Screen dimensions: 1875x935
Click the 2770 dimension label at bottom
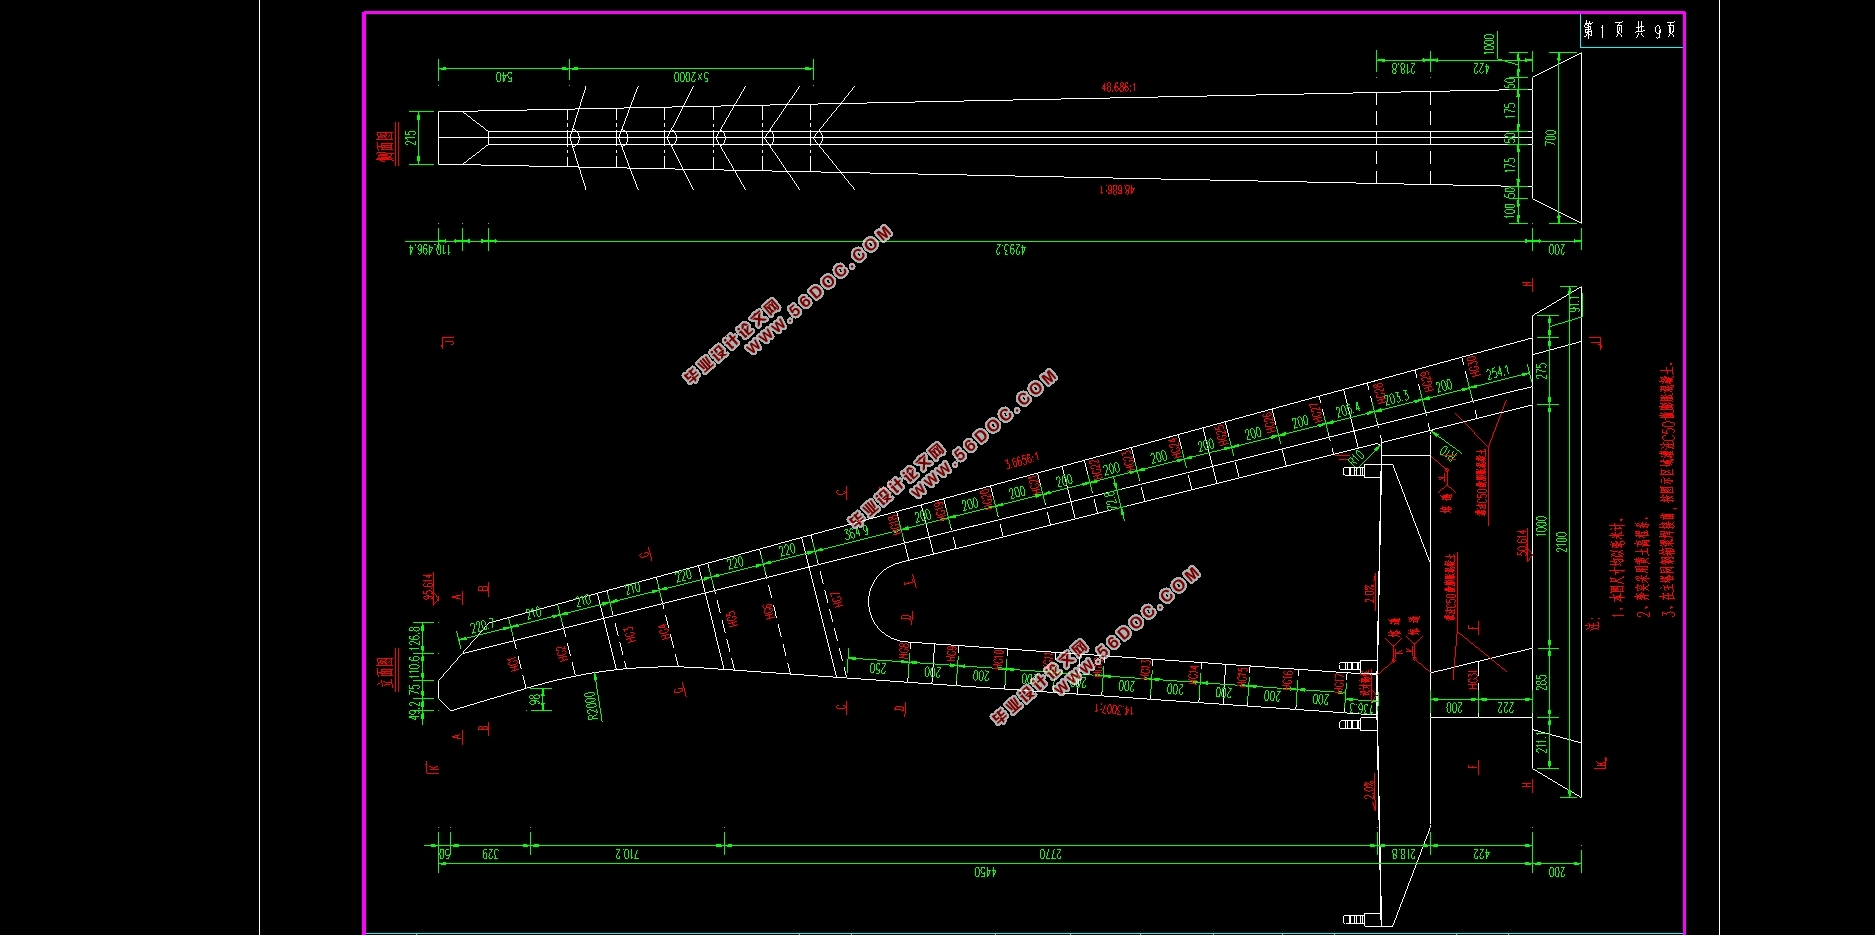point(1049,855)
